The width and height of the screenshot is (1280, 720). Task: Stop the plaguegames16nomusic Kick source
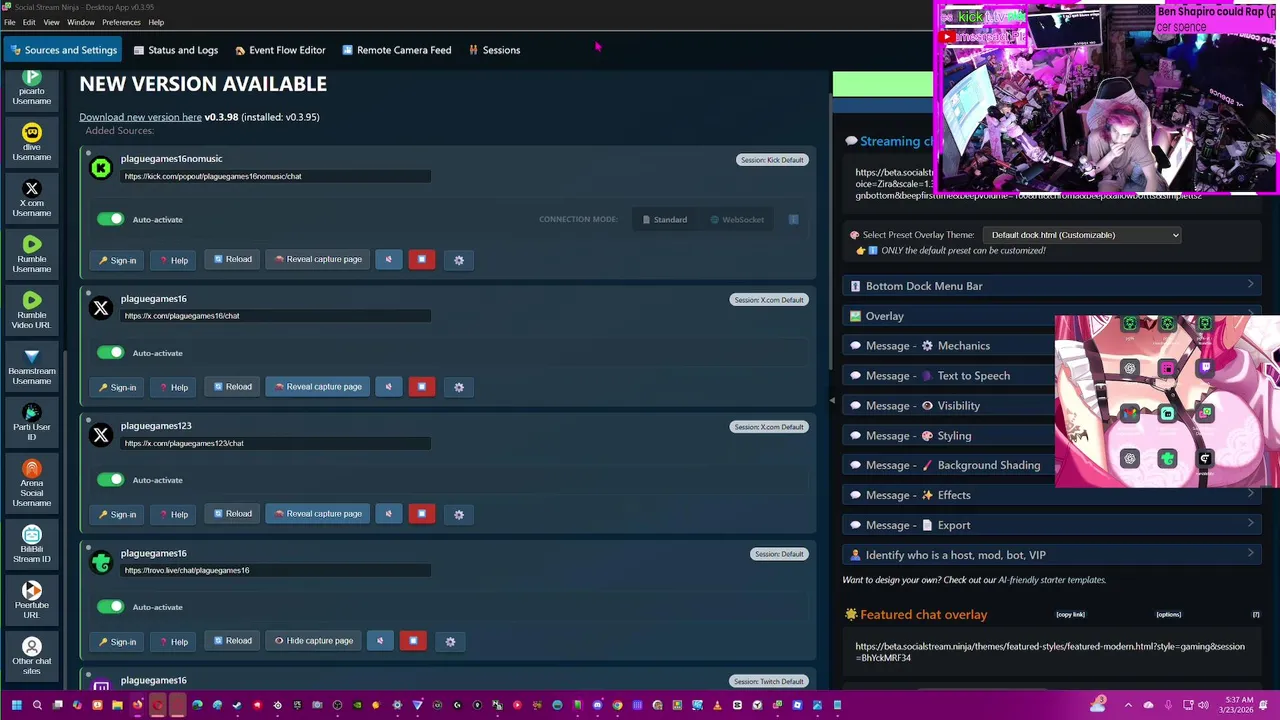pyautogui.click(x=422, y=260)
